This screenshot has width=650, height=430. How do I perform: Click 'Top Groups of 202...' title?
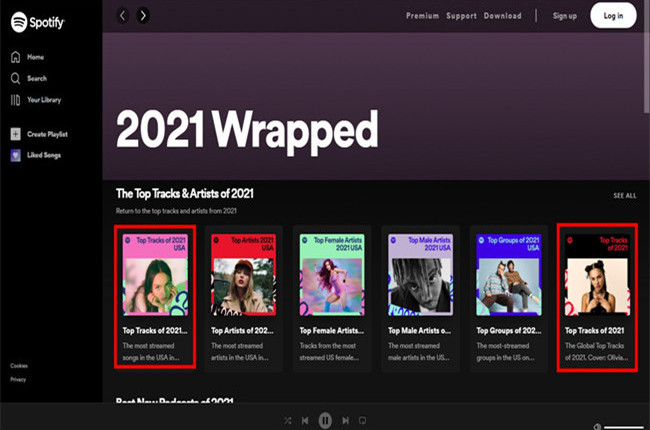coord(509,330)
